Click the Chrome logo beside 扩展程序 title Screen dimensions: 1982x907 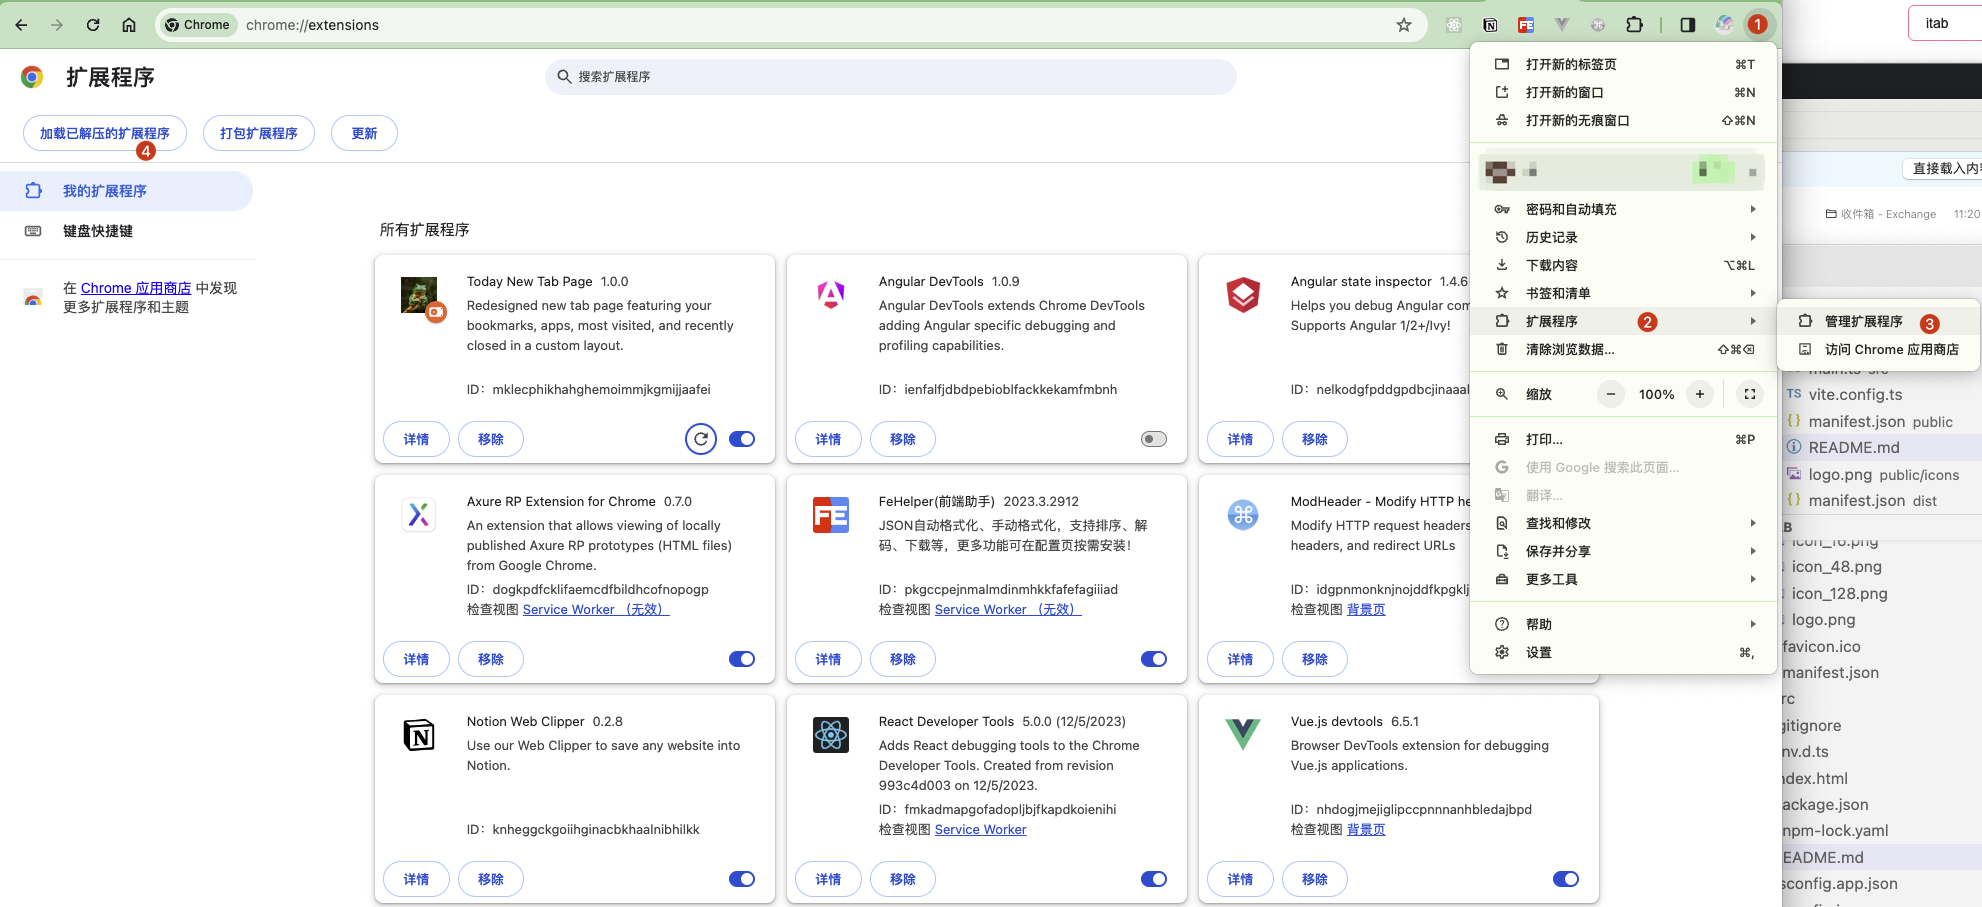point(32,77)
